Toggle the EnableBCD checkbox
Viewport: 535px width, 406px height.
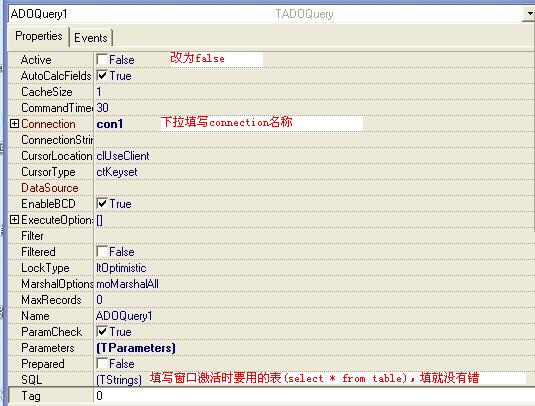tap(102, 203)
